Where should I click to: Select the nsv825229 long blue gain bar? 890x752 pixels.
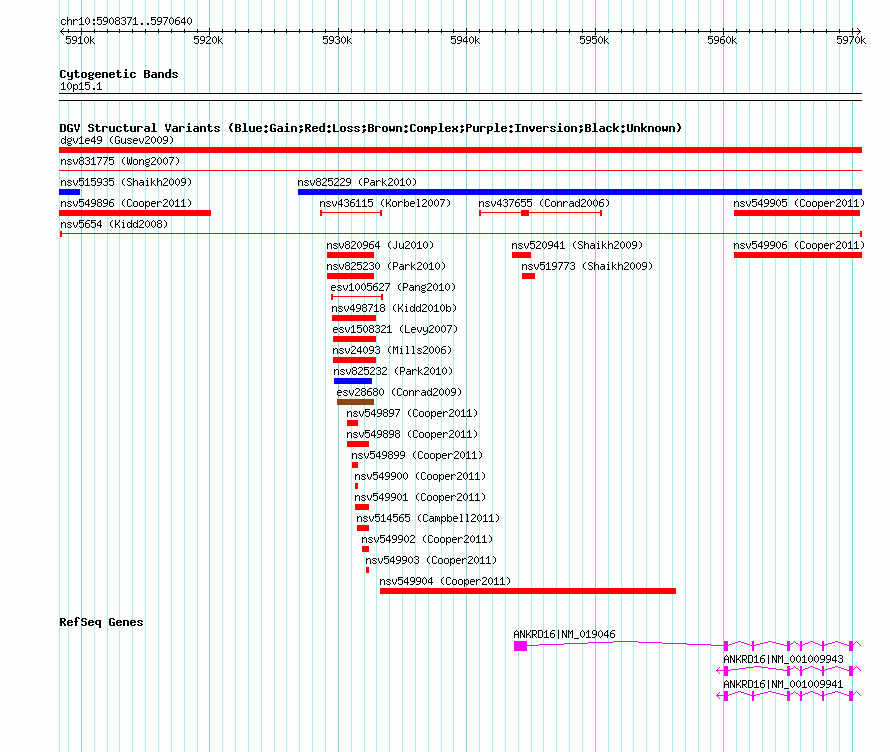pos(580,192)
